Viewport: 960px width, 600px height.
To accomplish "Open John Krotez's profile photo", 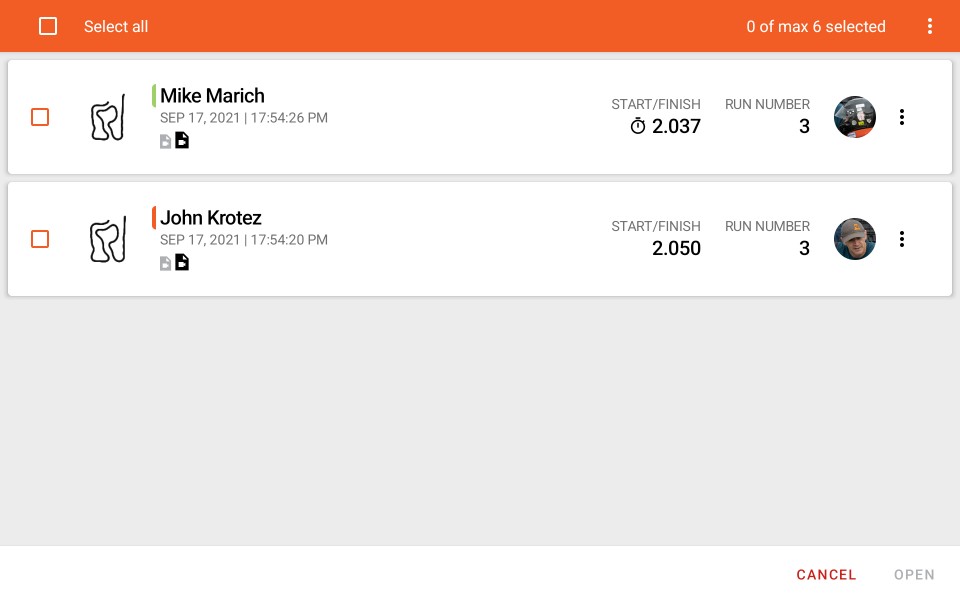I will (x=855, y=239).
